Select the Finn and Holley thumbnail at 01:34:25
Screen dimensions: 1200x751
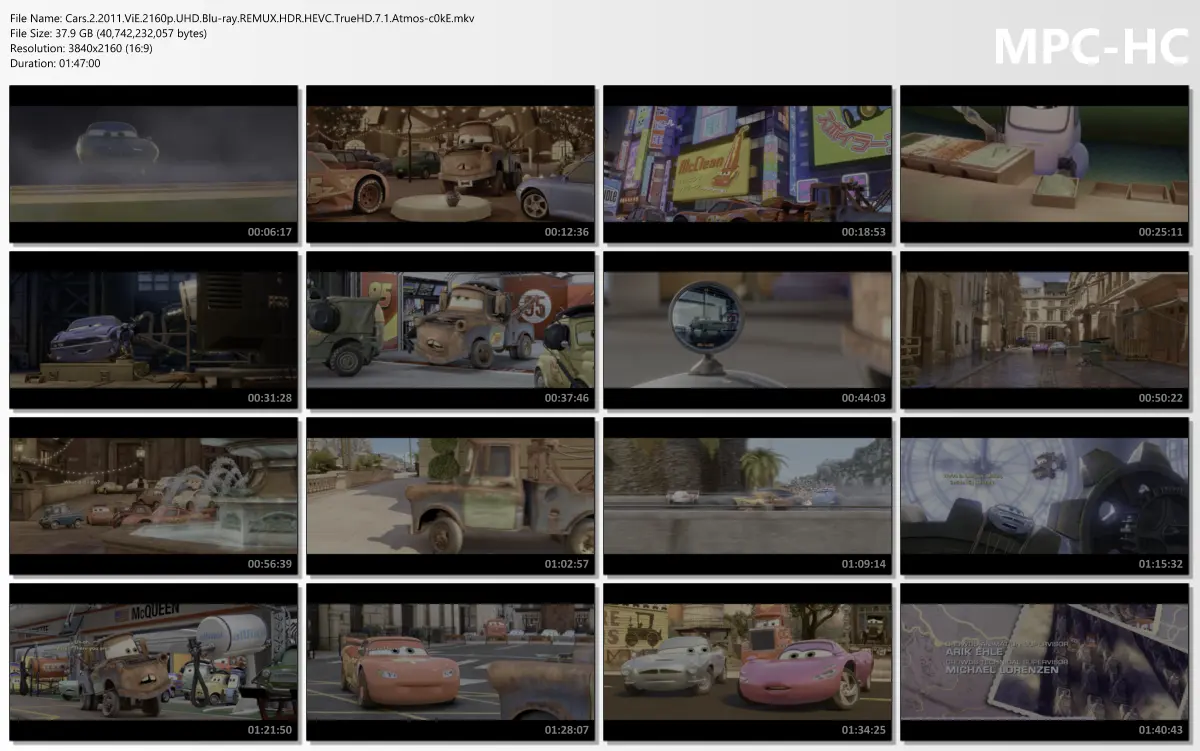tap(747, 663)
